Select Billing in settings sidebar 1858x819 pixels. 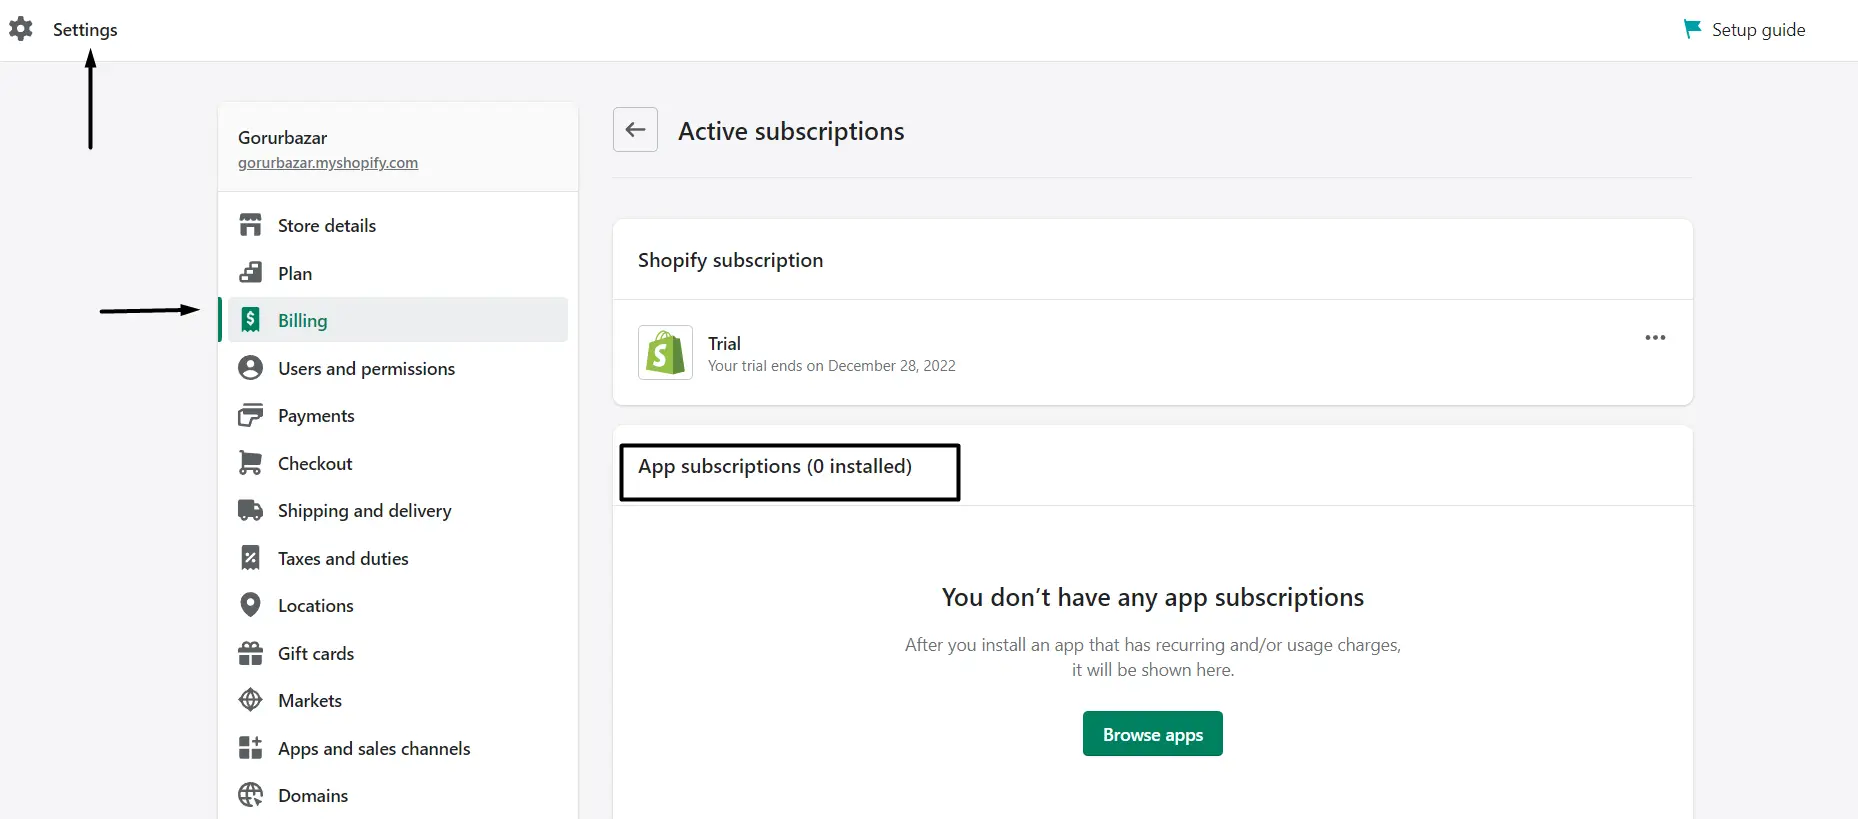coord(398,320)
